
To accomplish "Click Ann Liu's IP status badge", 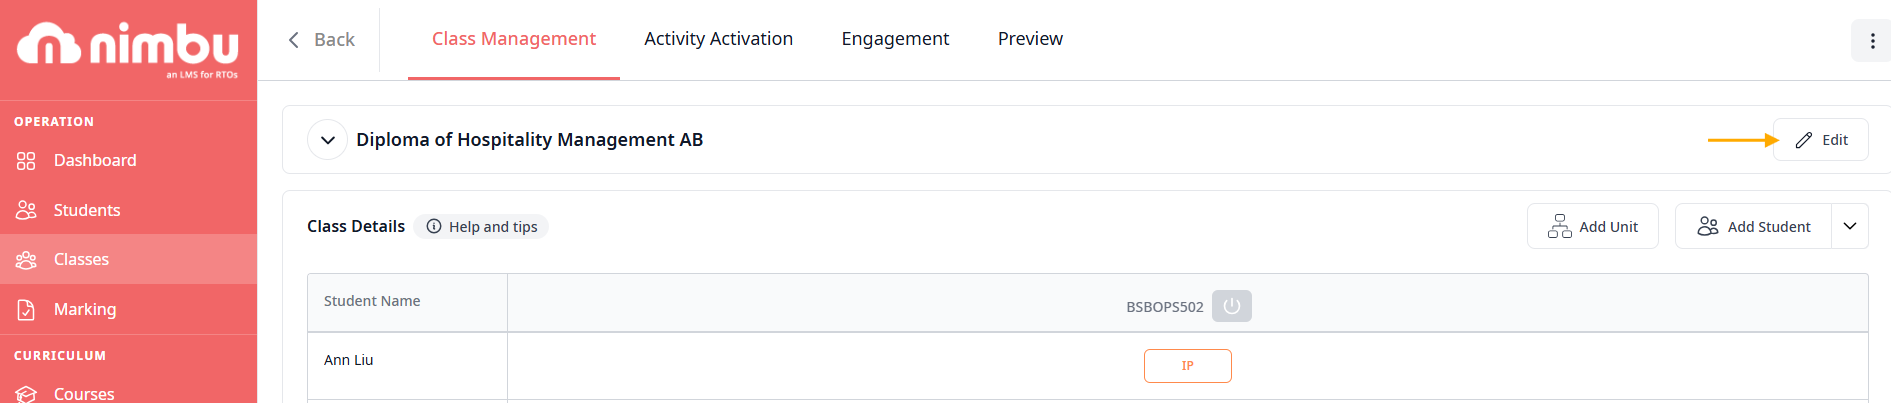I will [1187, 366].
